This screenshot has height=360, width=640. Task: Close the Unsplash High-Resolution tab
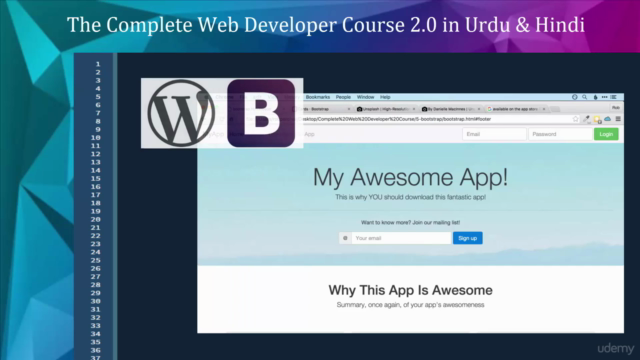click(413, 109)
